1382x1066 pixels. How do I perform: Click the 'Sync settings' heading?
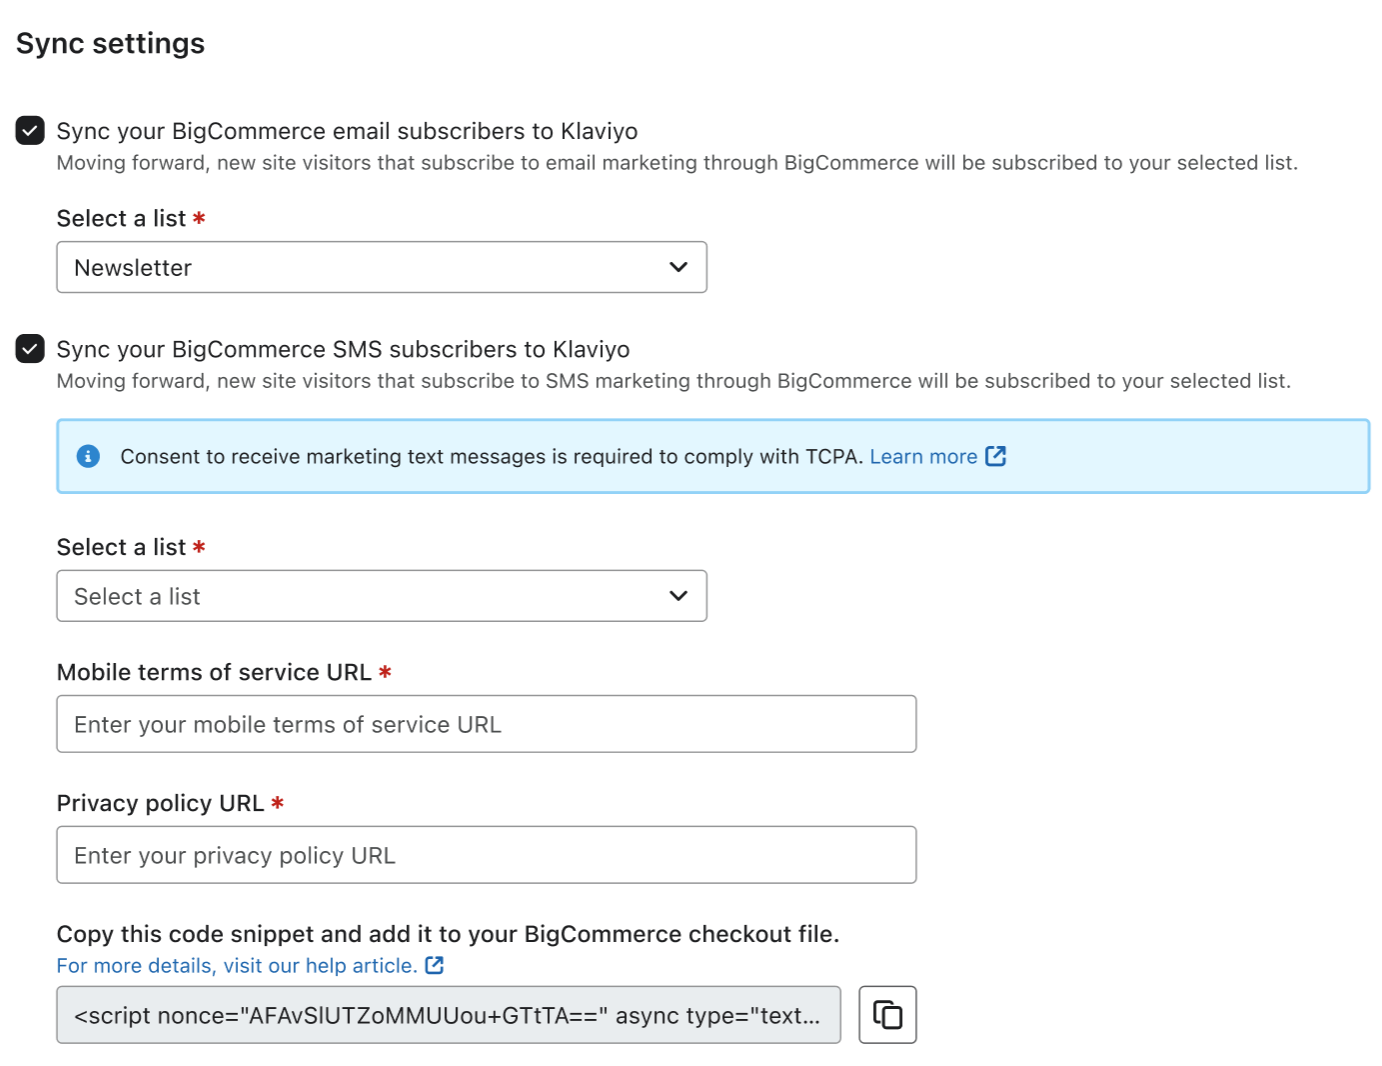[110, 43]
